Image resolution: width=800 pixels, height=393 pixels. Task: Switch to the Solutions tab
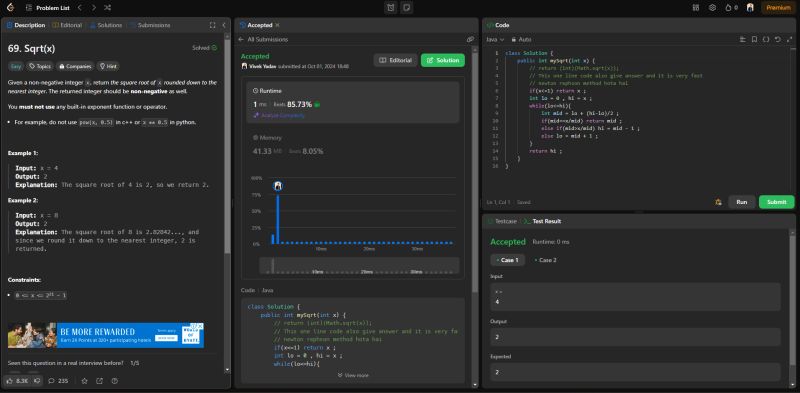point(106,25)
